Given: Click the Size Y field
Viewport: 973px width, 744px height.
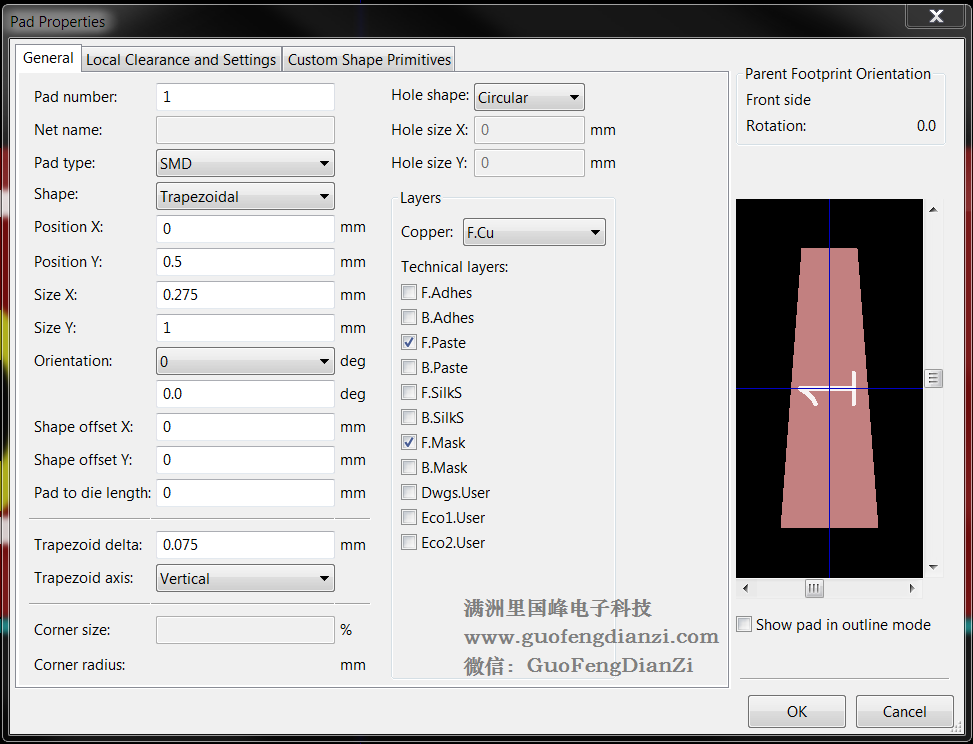Looking at the screenshot, I should click(245, 328).
